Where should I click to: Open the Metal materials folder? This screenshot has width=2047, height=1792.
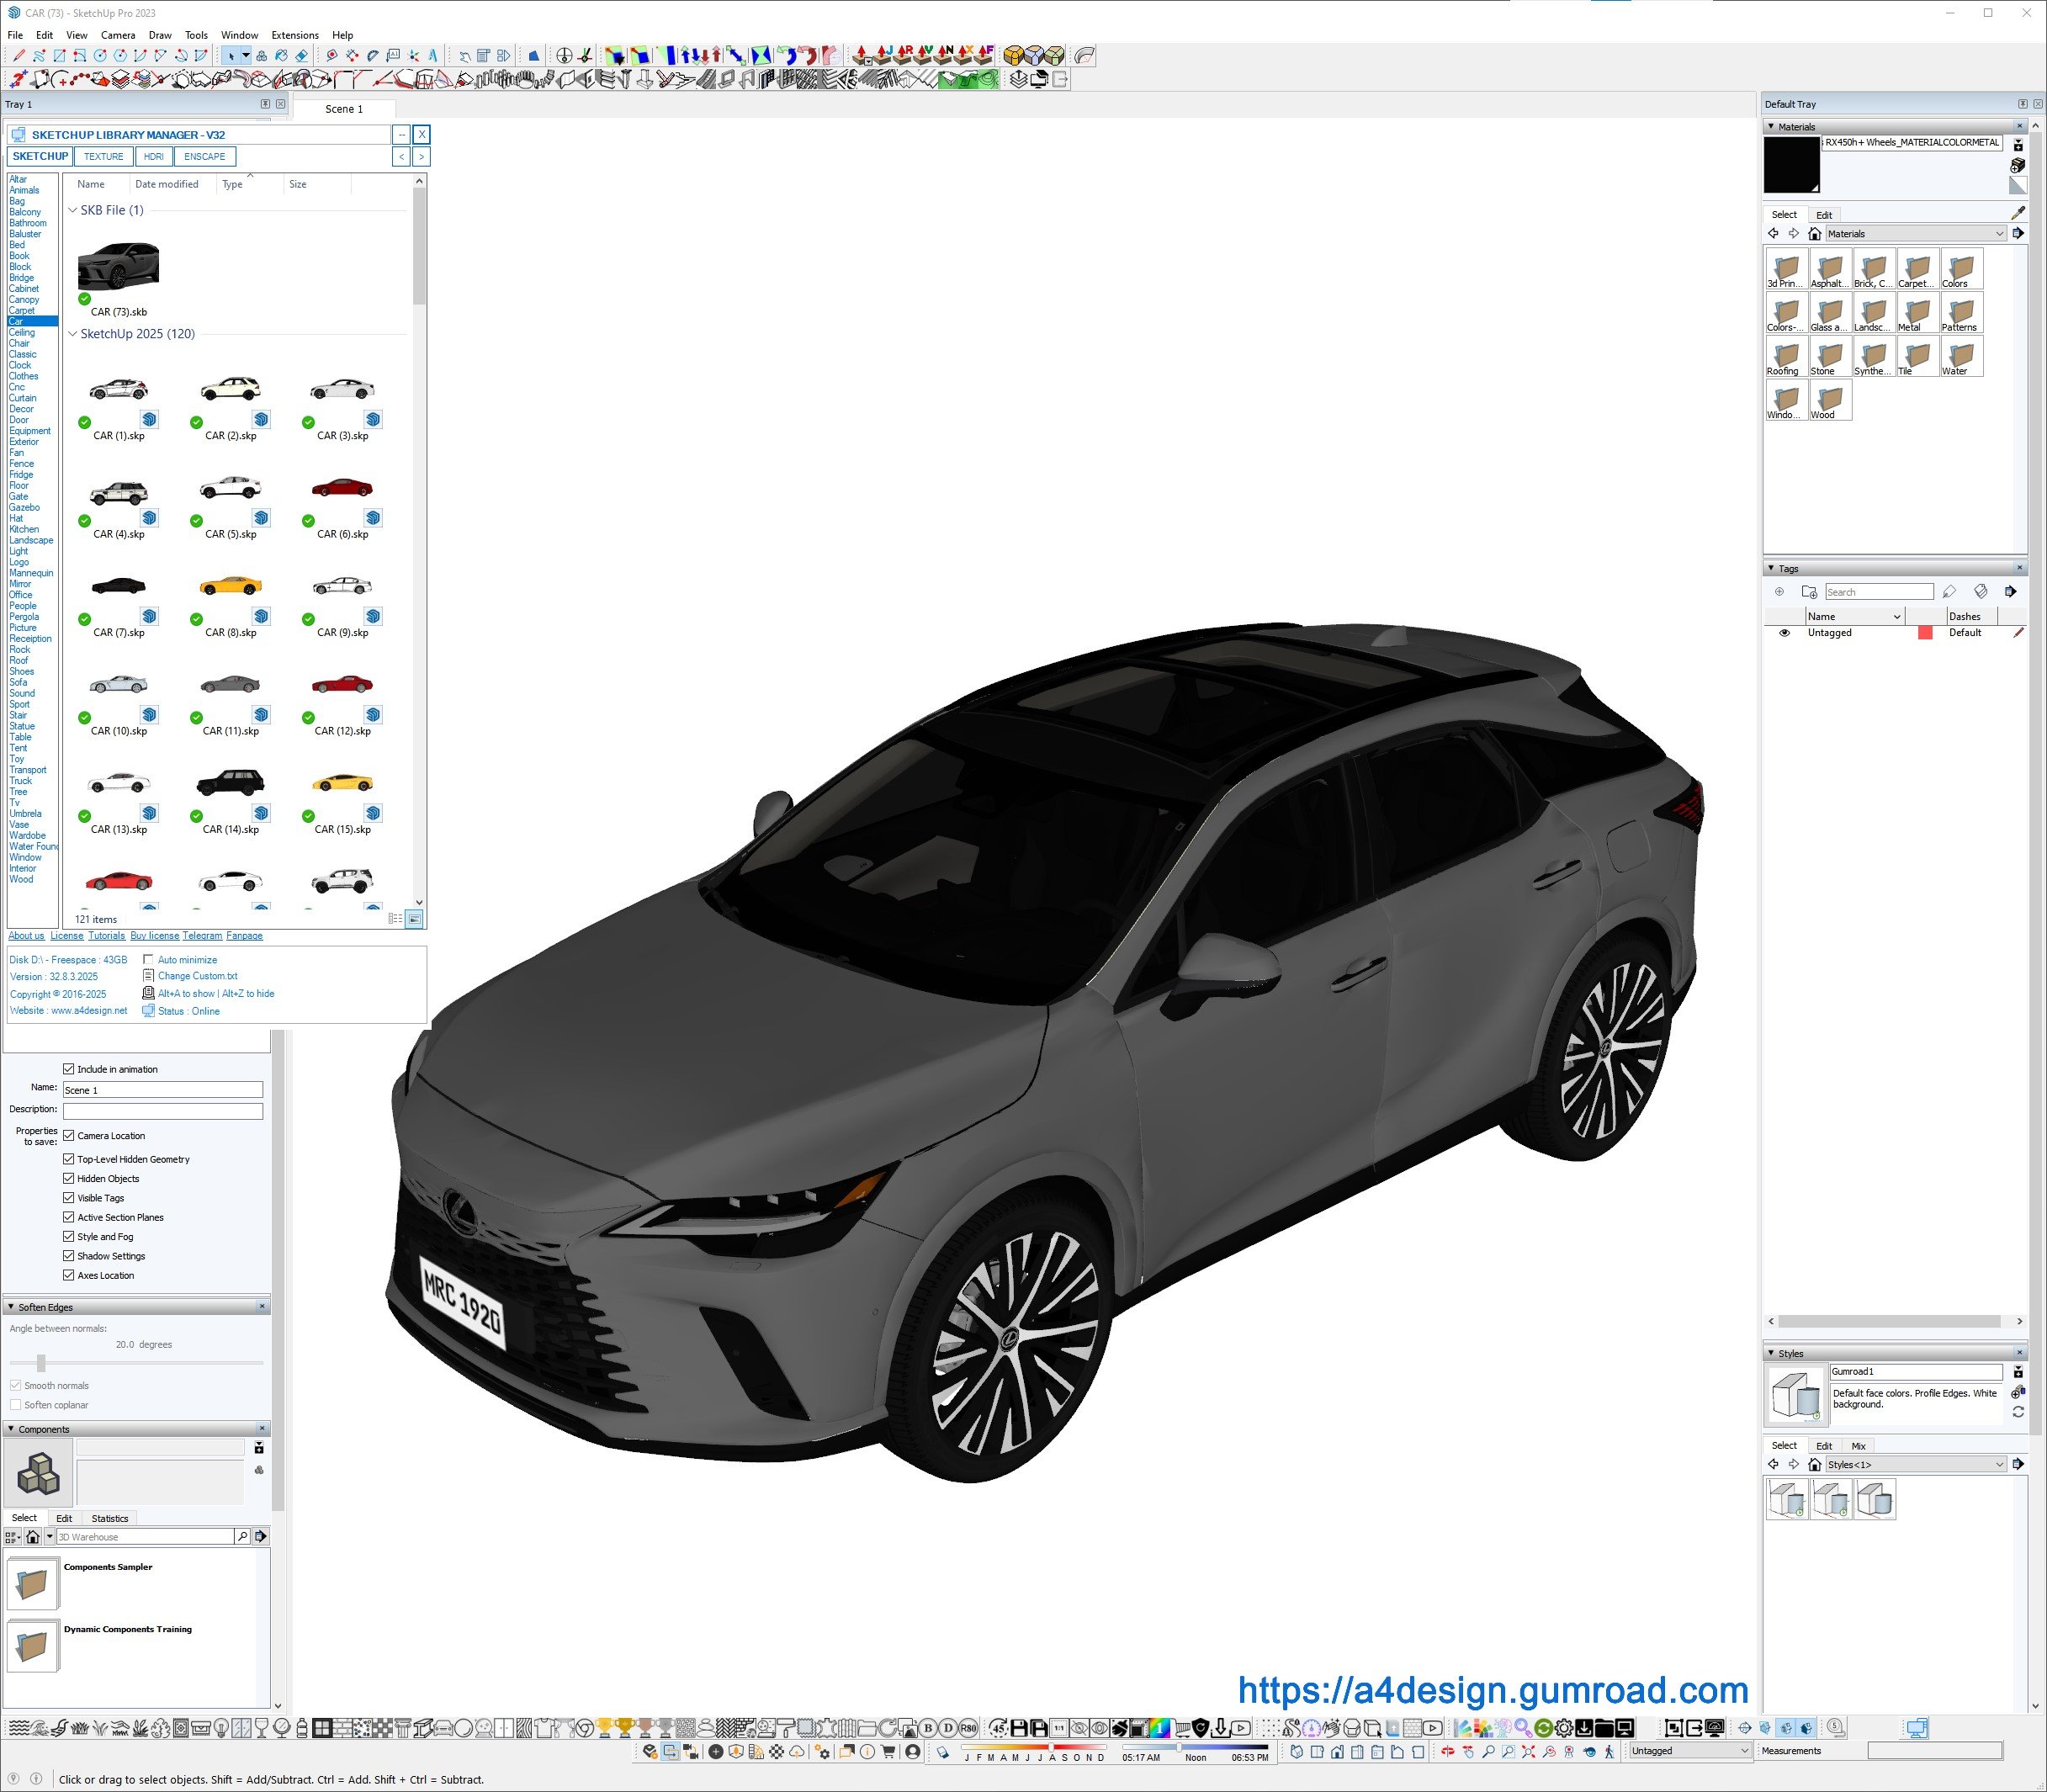tap(1917, 313)
